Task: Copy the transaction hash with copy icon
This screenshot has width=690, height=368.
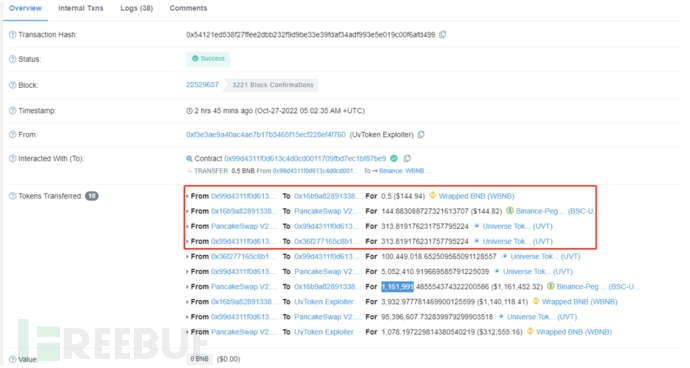Action: 443,34
